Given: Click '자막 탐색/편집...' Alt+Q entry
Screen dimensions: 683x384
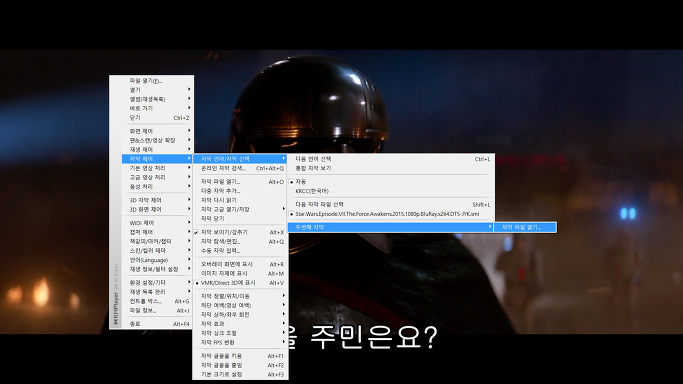Looking at the screenshot, I should point(240,241).
